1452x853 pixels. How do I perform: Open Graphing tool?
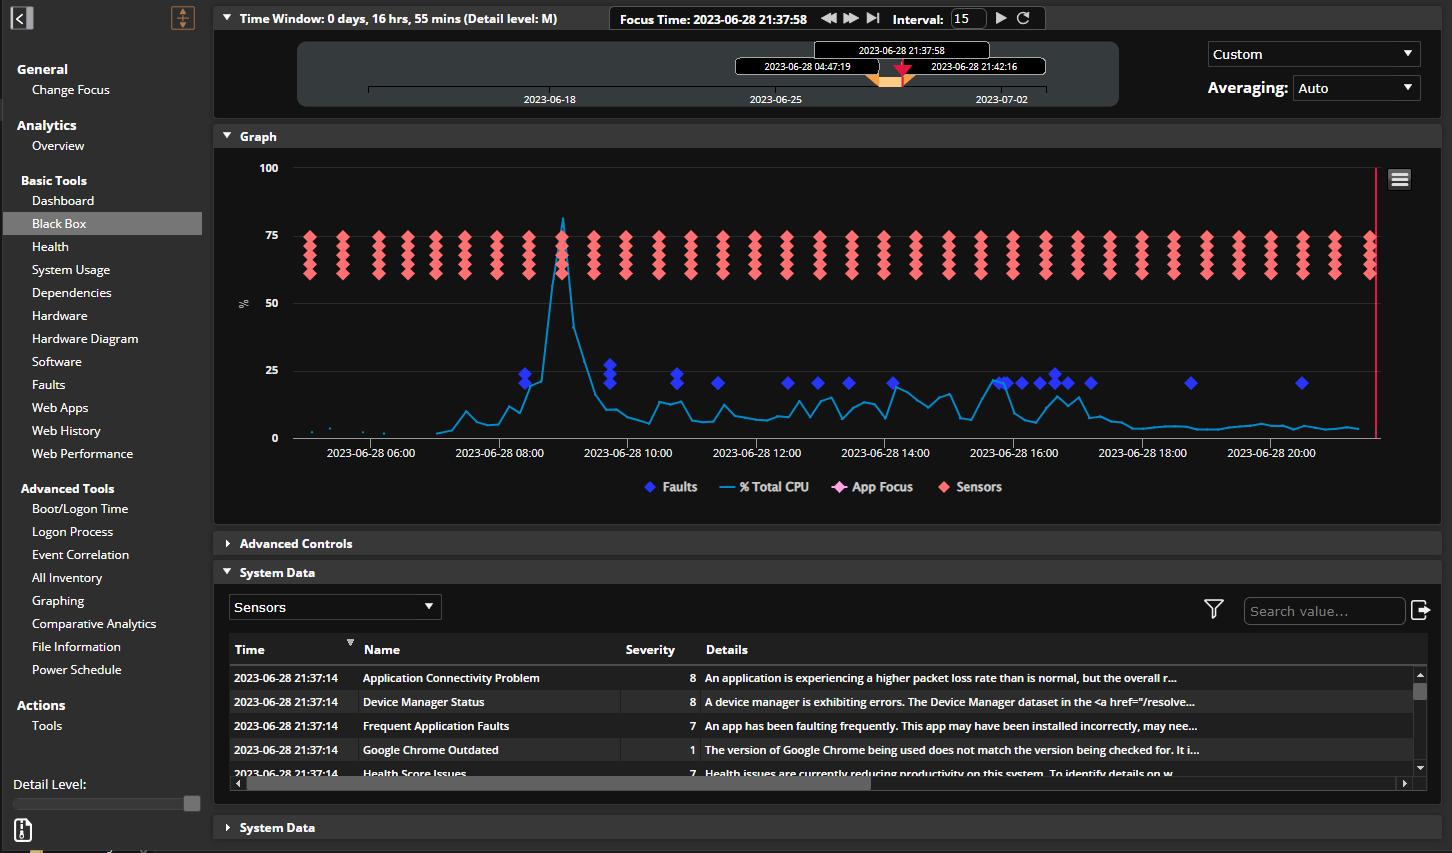click(58, 601)
